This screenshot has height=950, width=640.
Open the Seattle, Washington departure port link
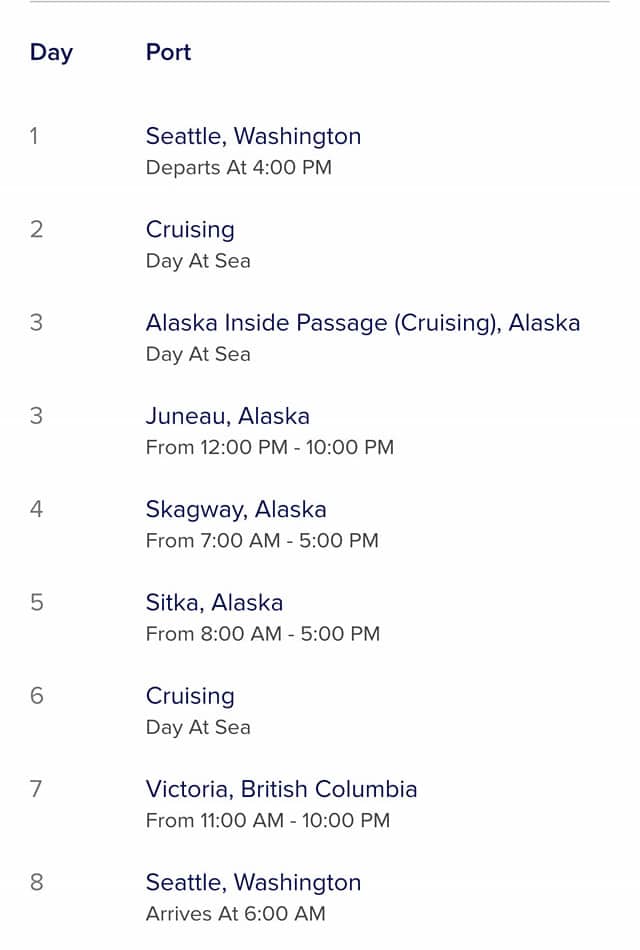coord(253,136)
